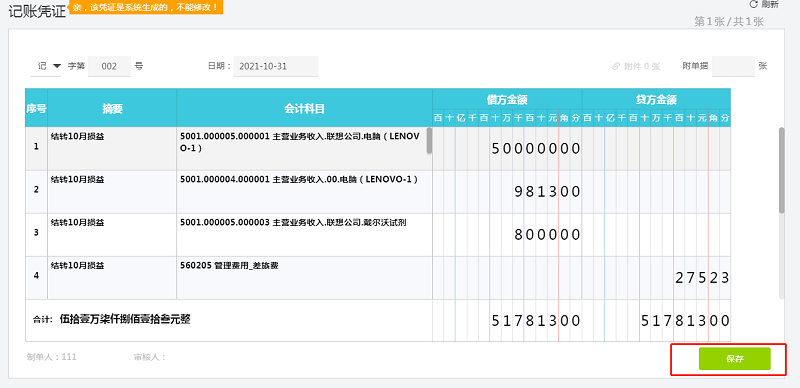The image size is (800, 388).
Task: Click the date field 2021-10-31
Action: point(276,66)
